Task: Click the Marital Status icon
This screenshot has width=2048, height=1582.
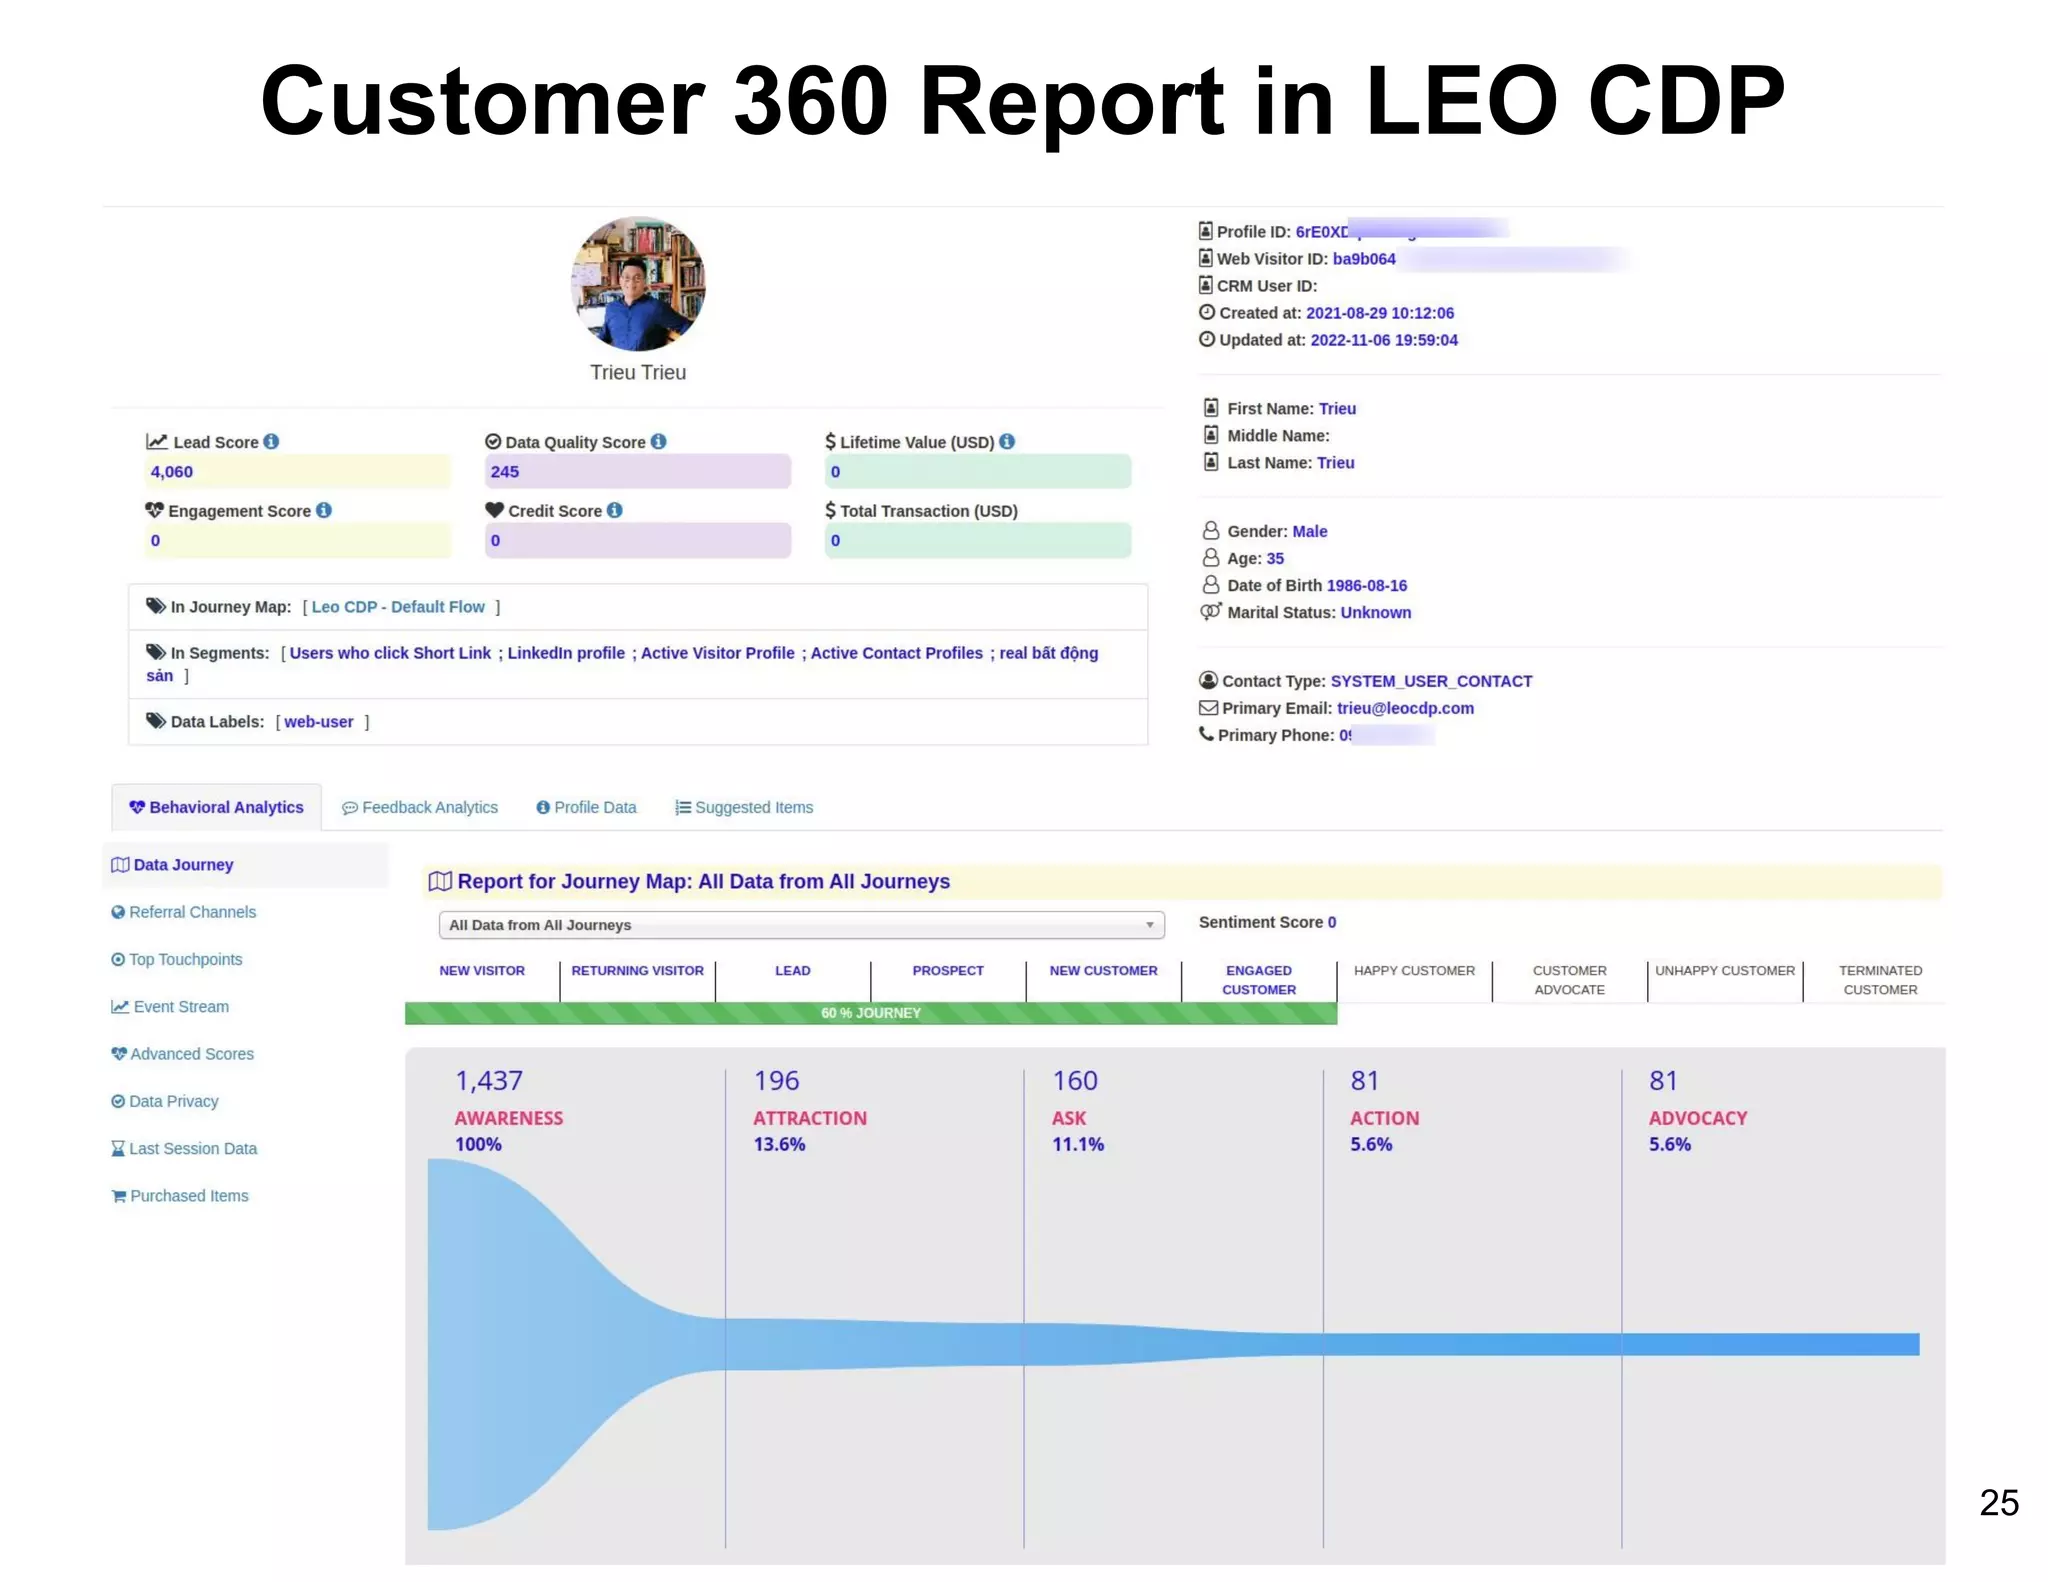Action: tap(1211, 611)
